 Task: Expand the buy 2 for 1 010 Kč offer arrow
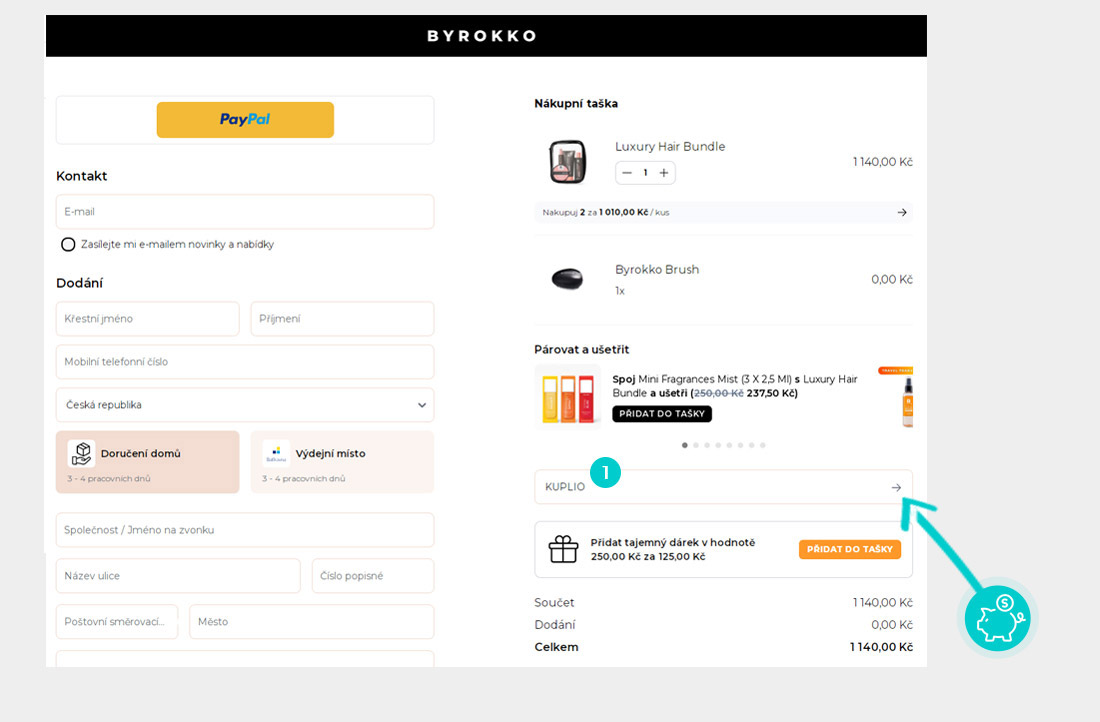coord(901,212)
